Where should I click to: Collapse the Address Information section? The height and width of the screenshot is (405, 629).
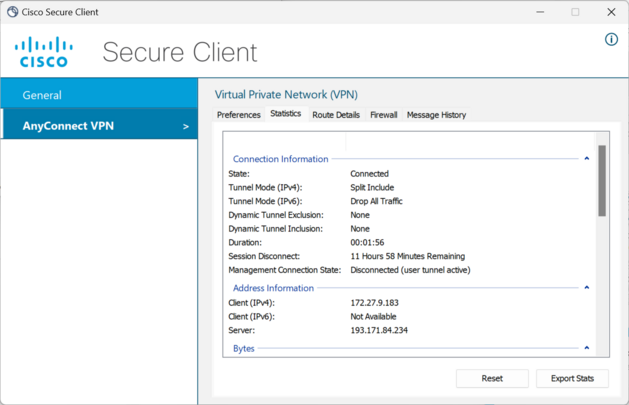pos(586,288)
